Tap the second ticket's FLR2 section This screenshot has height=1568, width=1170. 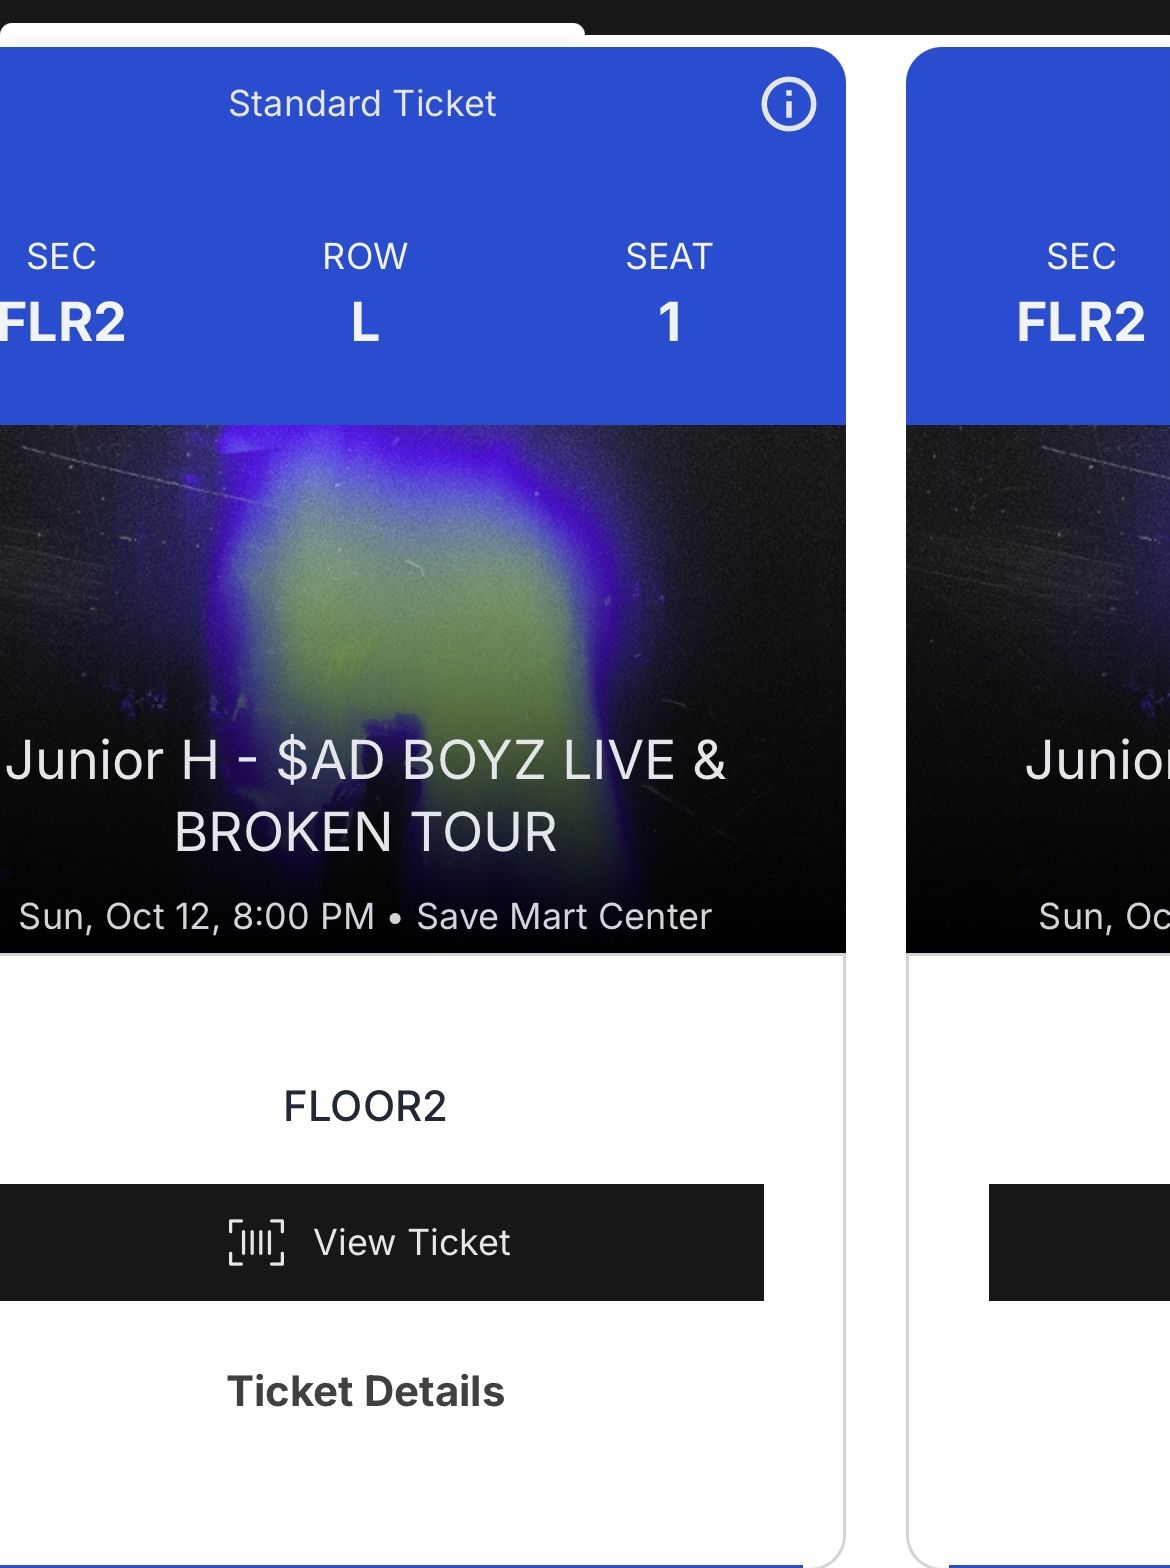[x=1080, y=322]
